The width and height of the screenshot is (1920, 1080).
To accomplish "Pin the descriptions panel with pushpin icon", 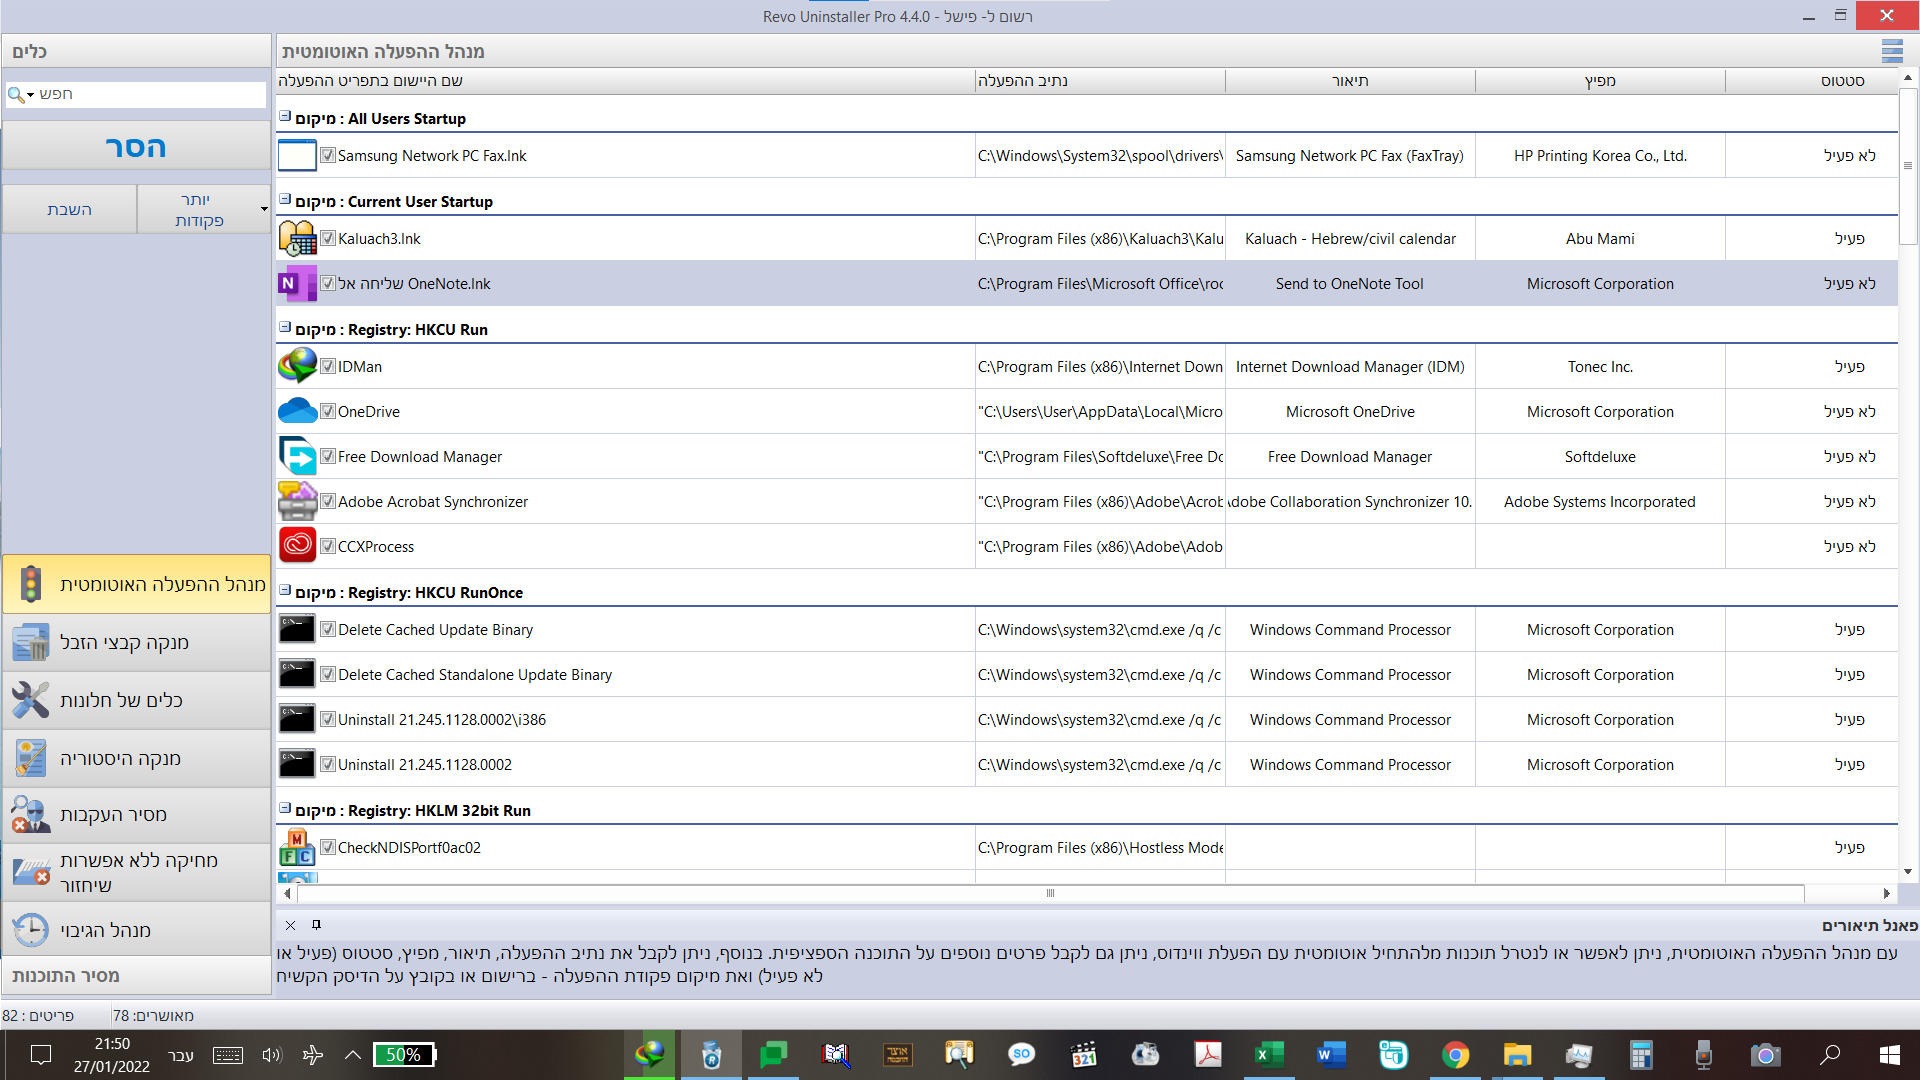I will [316, 925].
